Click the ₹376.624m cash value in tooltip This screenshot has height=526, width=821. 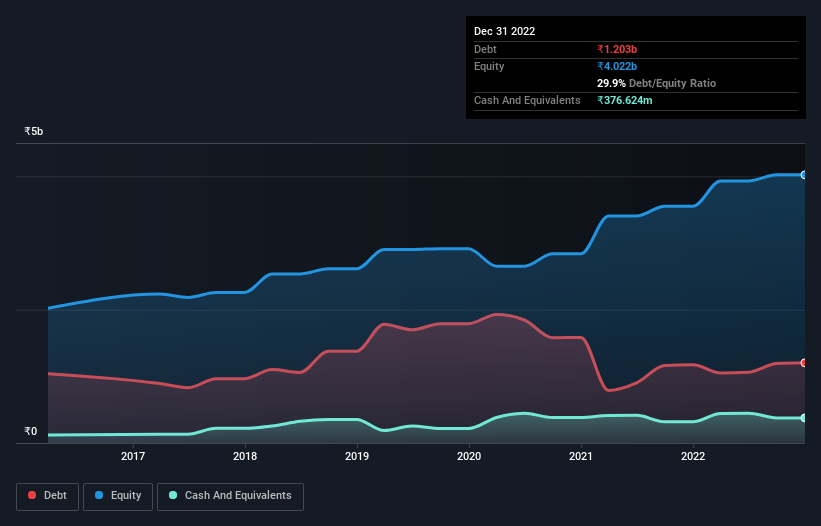pyautogui.click(x=625, y=100)
